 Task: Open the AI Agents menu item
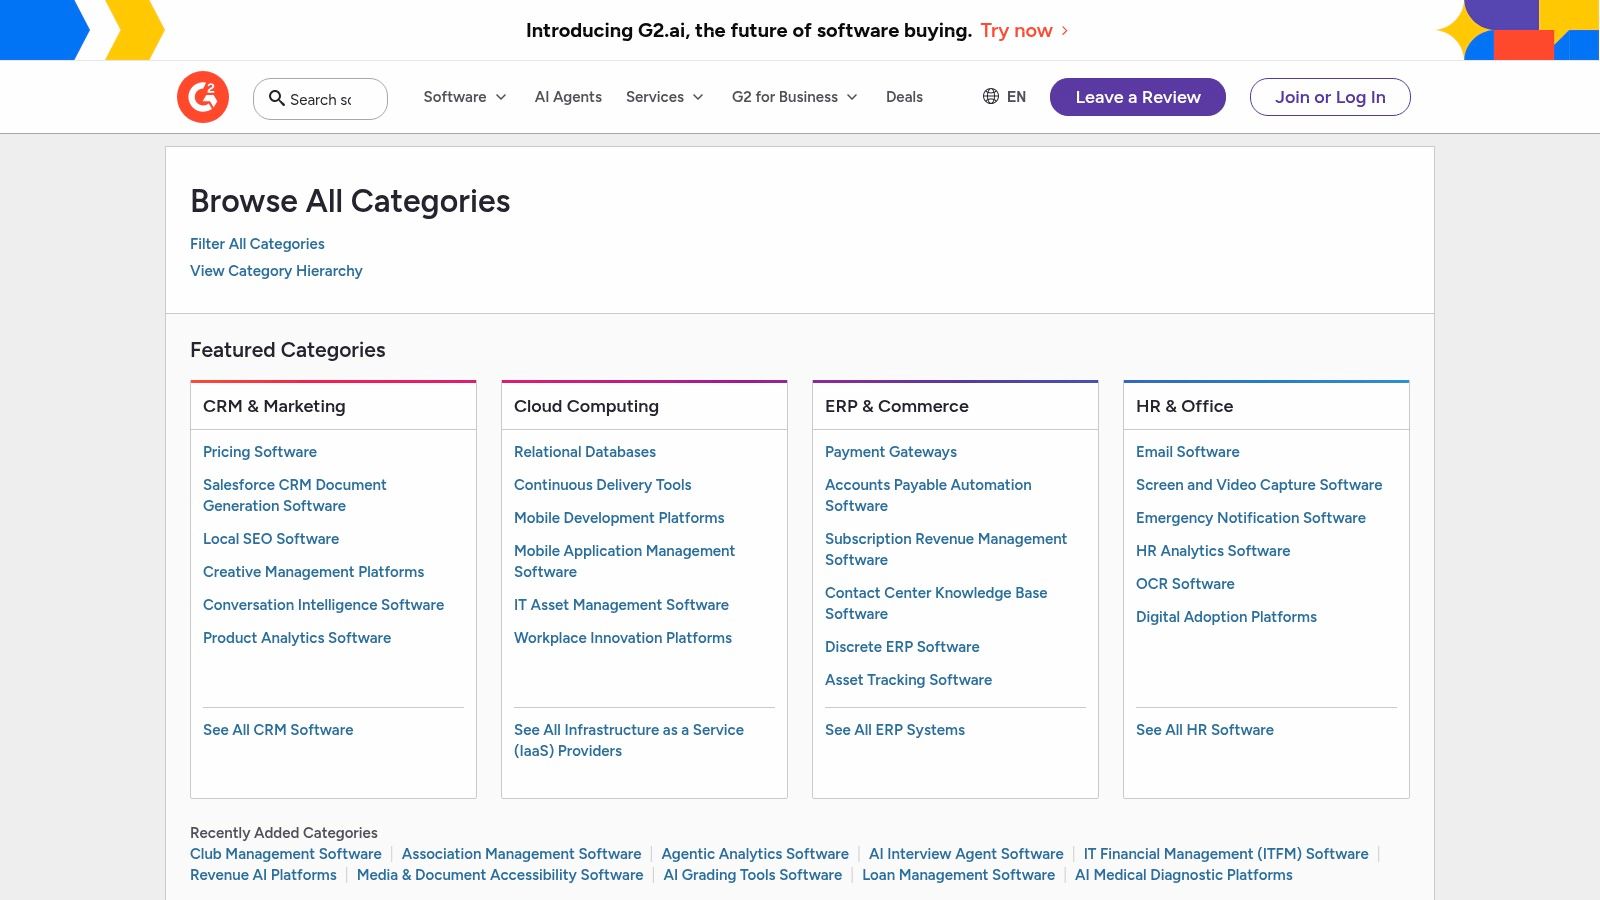(x=568, y=97)
